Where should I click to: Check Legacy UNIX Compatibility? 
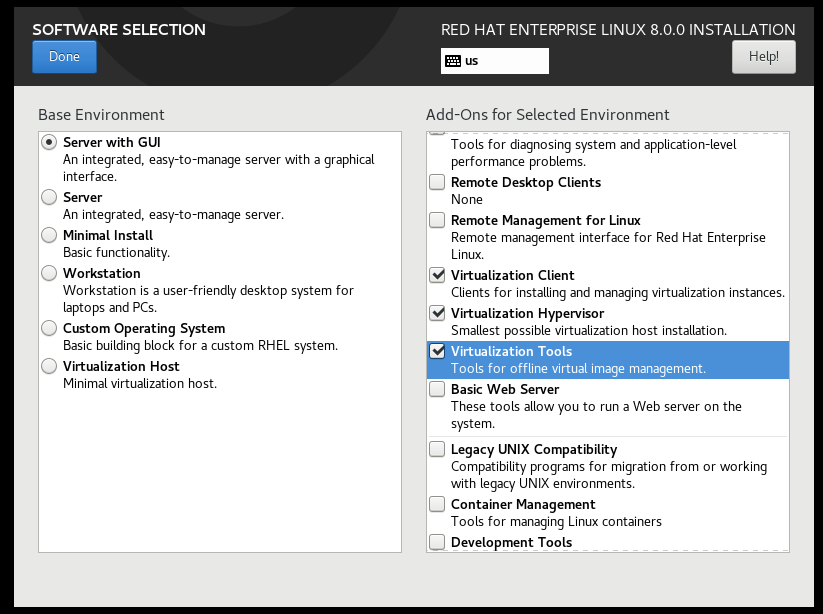(436, 449)
